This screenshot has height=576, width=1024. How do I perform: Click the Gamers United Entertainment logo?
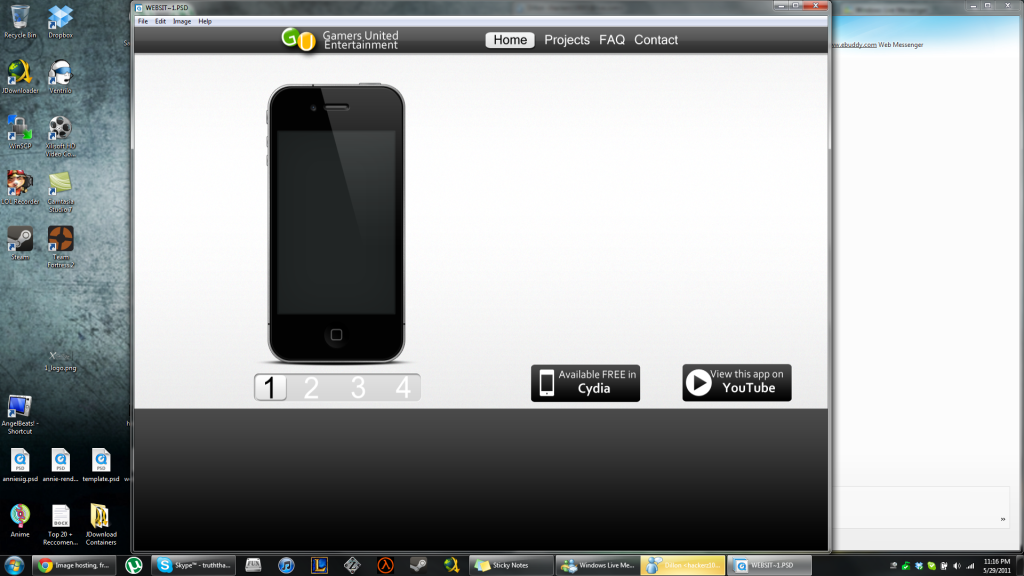(340, 40)
